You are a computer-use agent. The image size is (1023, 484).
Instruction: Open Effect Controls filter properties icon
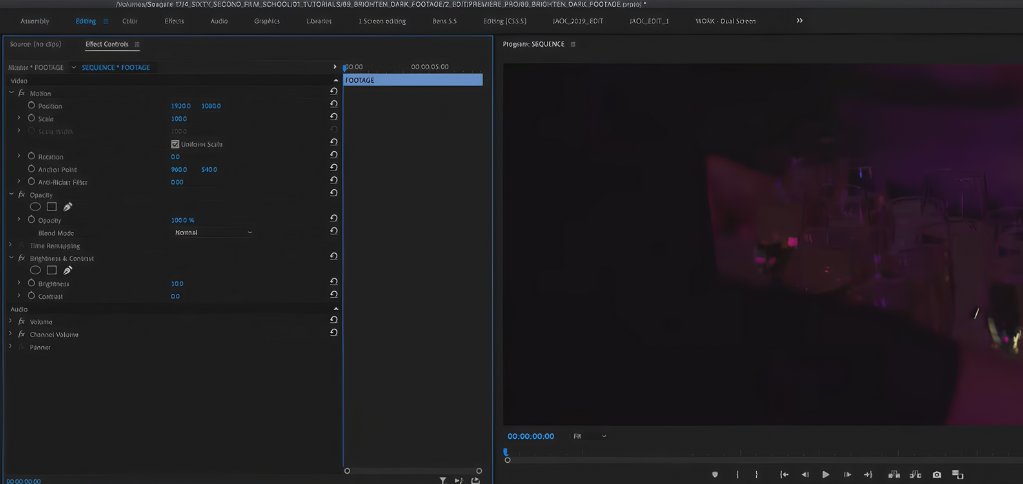(x=442, y=481)
